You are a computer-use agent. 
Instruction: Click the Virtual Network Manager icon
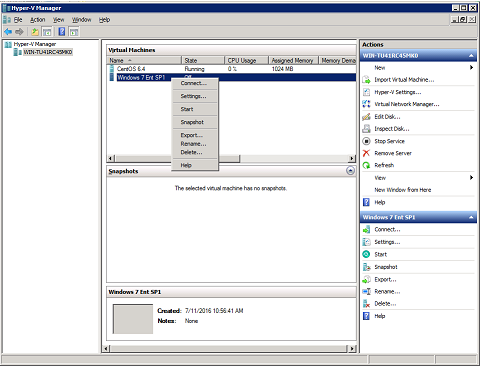coord(366,104)
